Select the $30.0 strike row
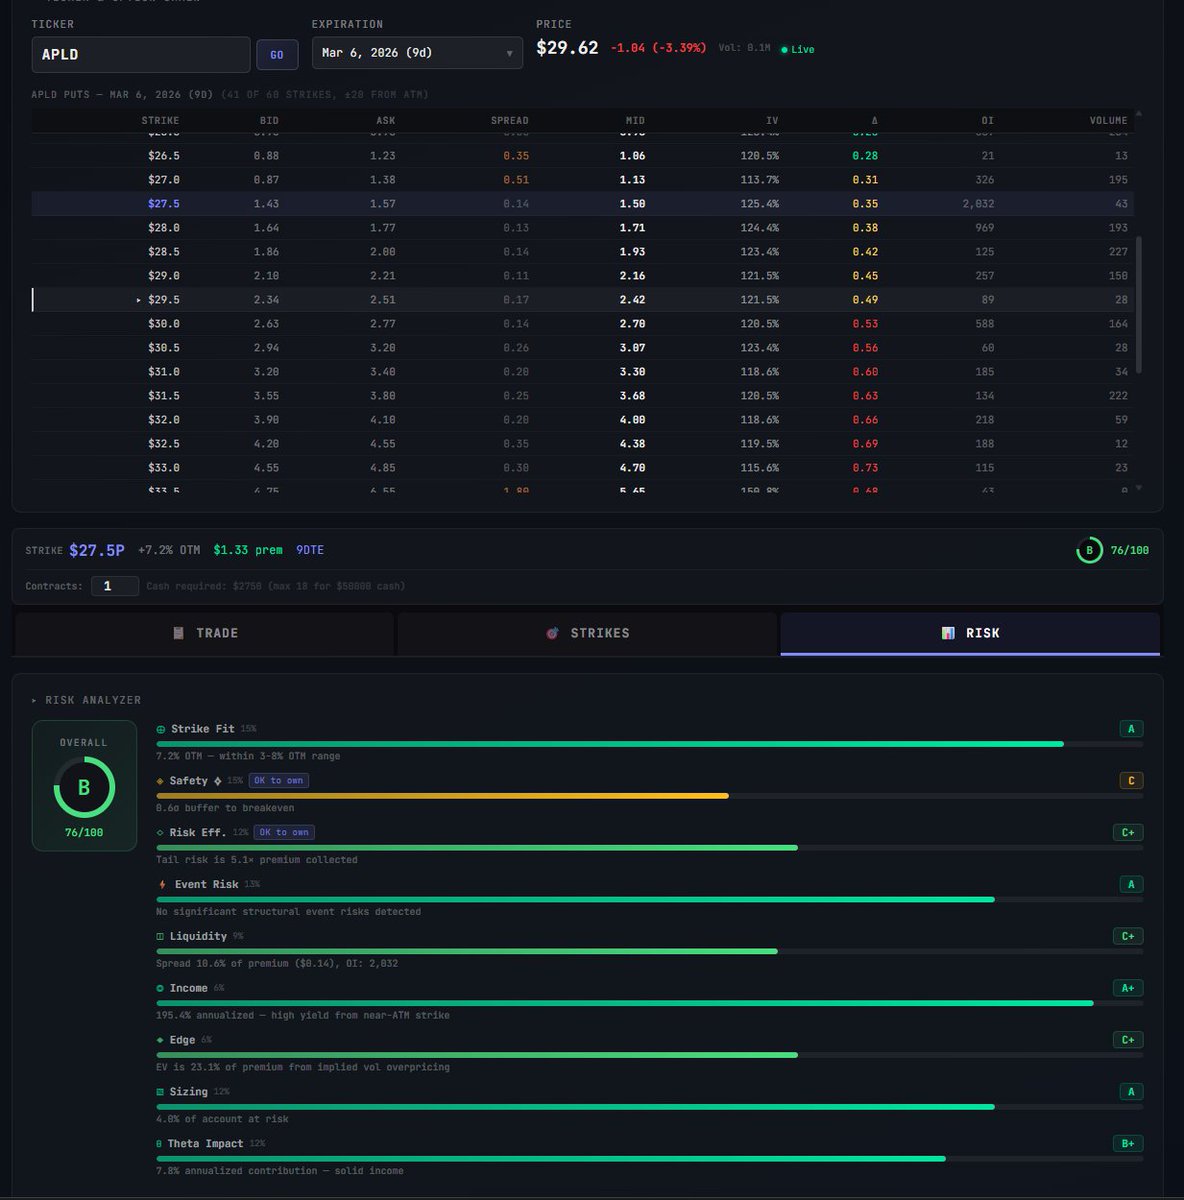 583,324
